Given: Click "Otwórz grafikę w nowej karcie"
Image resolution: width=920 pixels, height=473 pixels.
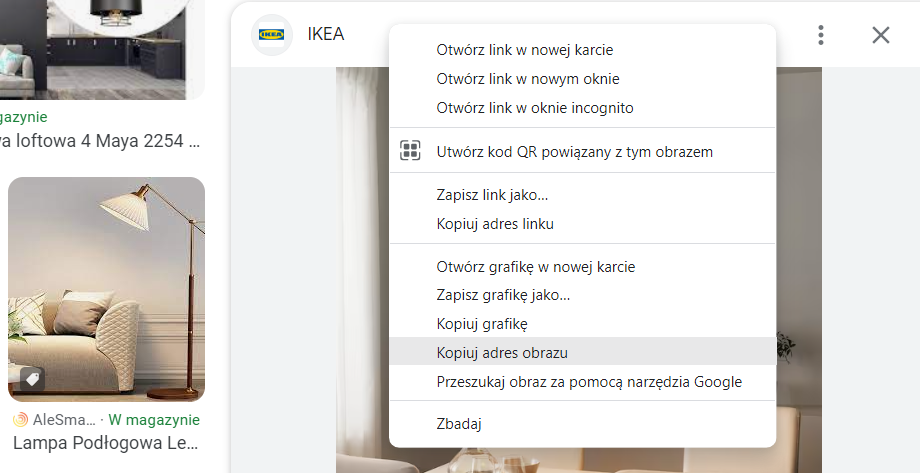Looking at the screenshot, I should tap(536, 267).
